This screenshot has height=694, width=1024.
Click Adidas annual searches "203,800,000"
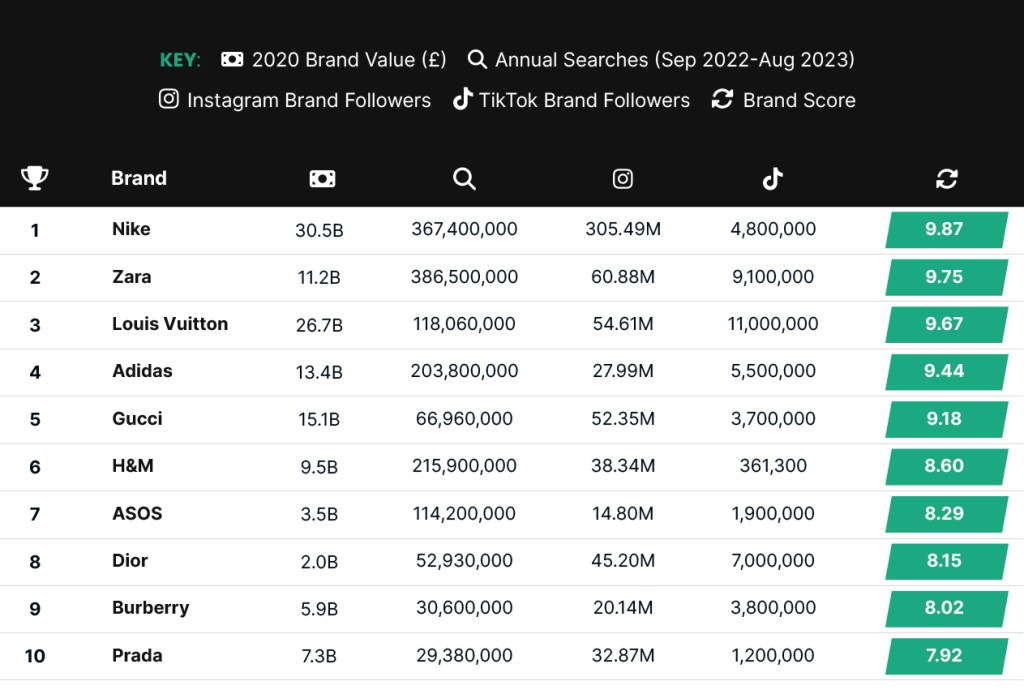(x=464, y=371)
